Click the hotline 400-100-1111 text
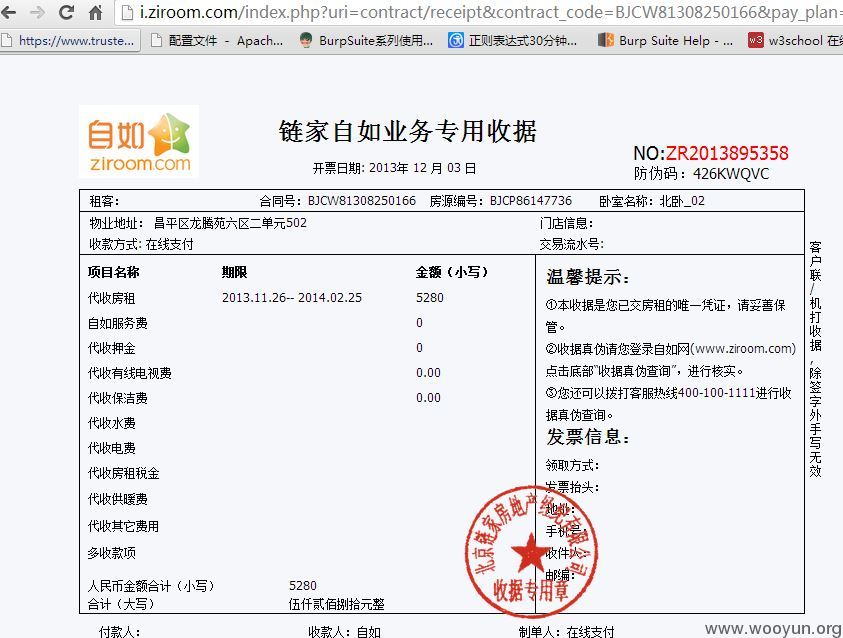This screenshot has width=843, height=638. click(x=717, y=393)
